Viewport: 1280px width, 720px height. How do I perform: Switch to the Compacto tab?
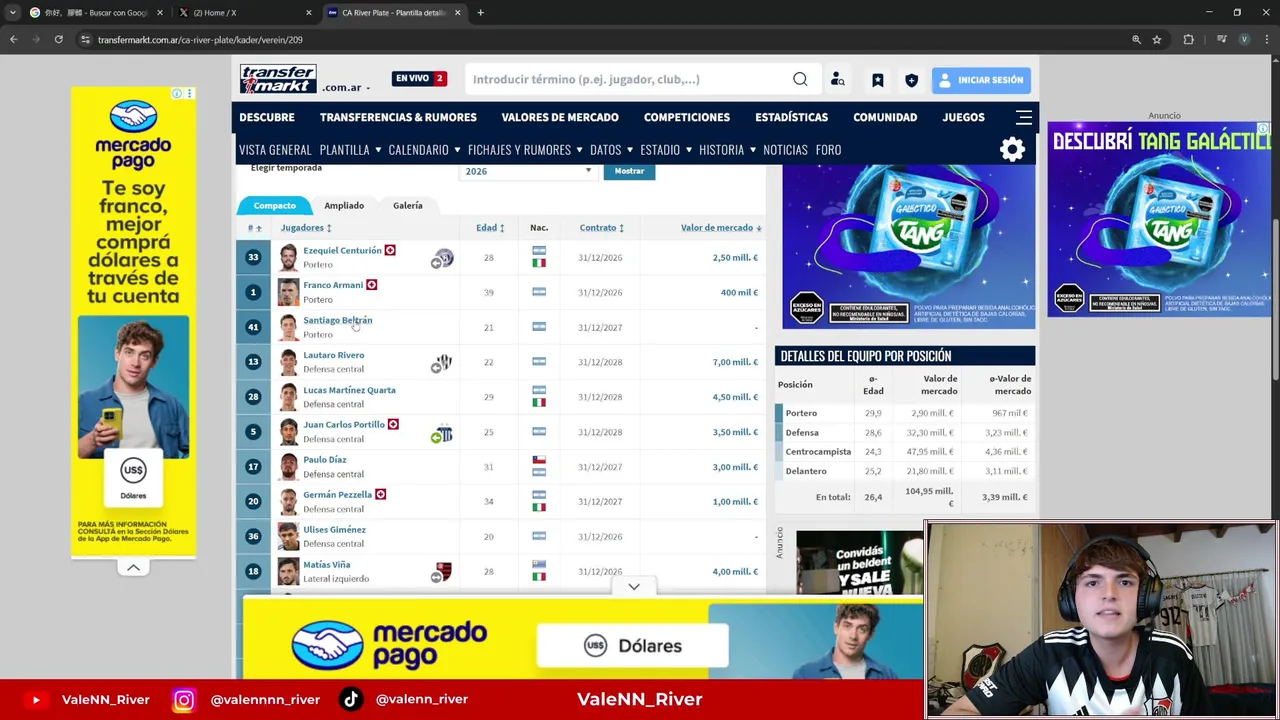[274, 205]
